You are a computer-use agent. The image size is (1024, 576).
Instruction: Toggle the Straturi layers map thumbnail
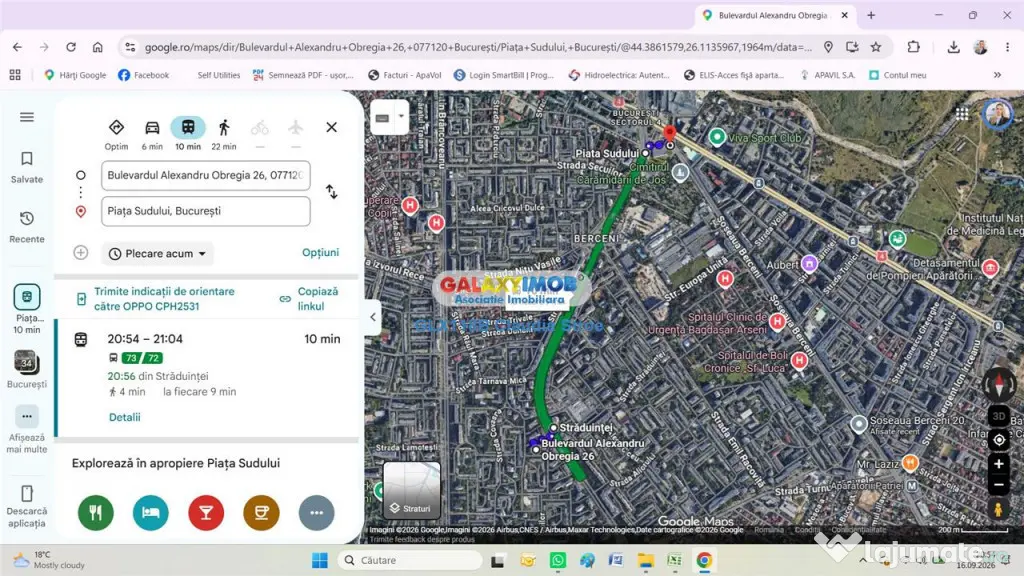tap(411, 490)
